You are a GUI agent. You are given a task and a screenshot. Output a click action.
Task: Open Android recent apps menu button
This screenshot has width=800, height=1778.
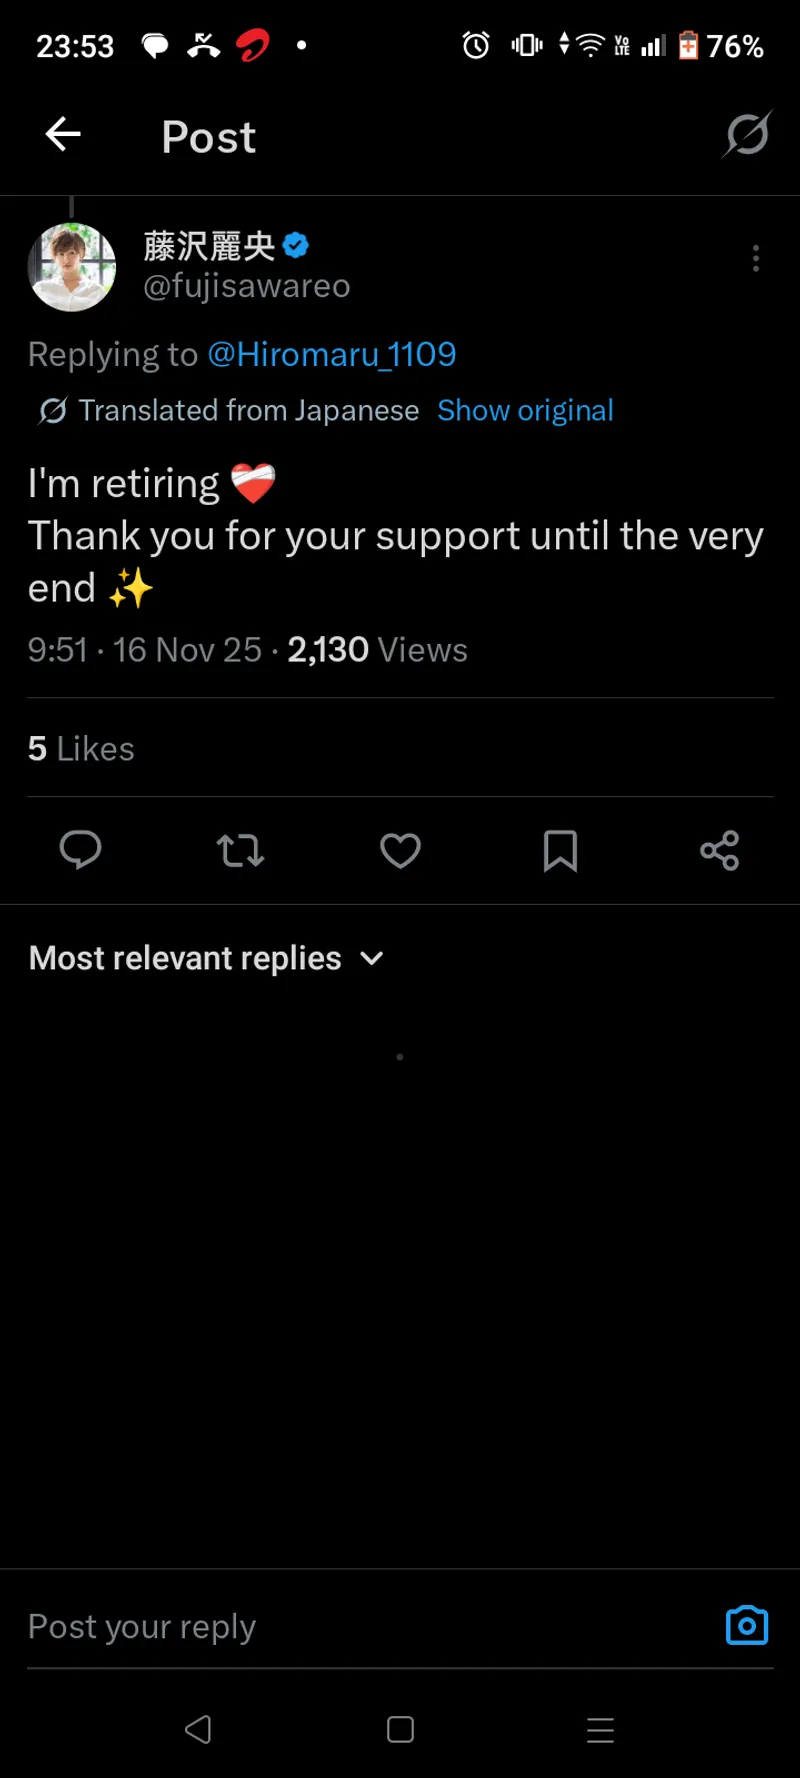600,1729
